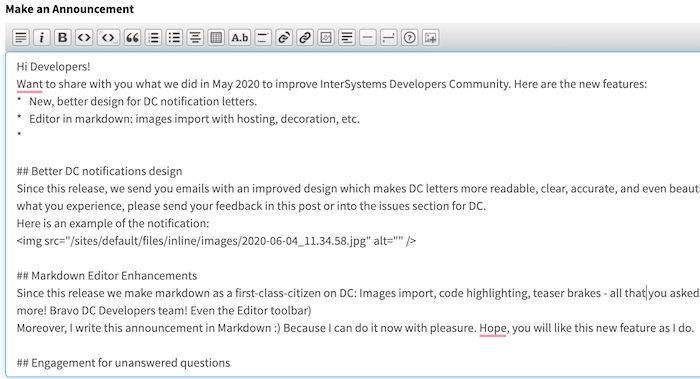Click the underlined word 'Want'
The width and height of the screenshot is (700, 379).
coord(29,84)
